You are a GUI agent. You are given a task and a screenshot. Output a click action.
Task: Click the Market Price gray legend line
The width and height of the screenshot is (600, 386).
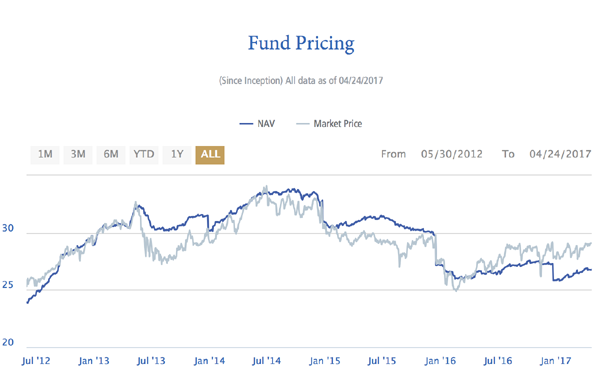303,124
